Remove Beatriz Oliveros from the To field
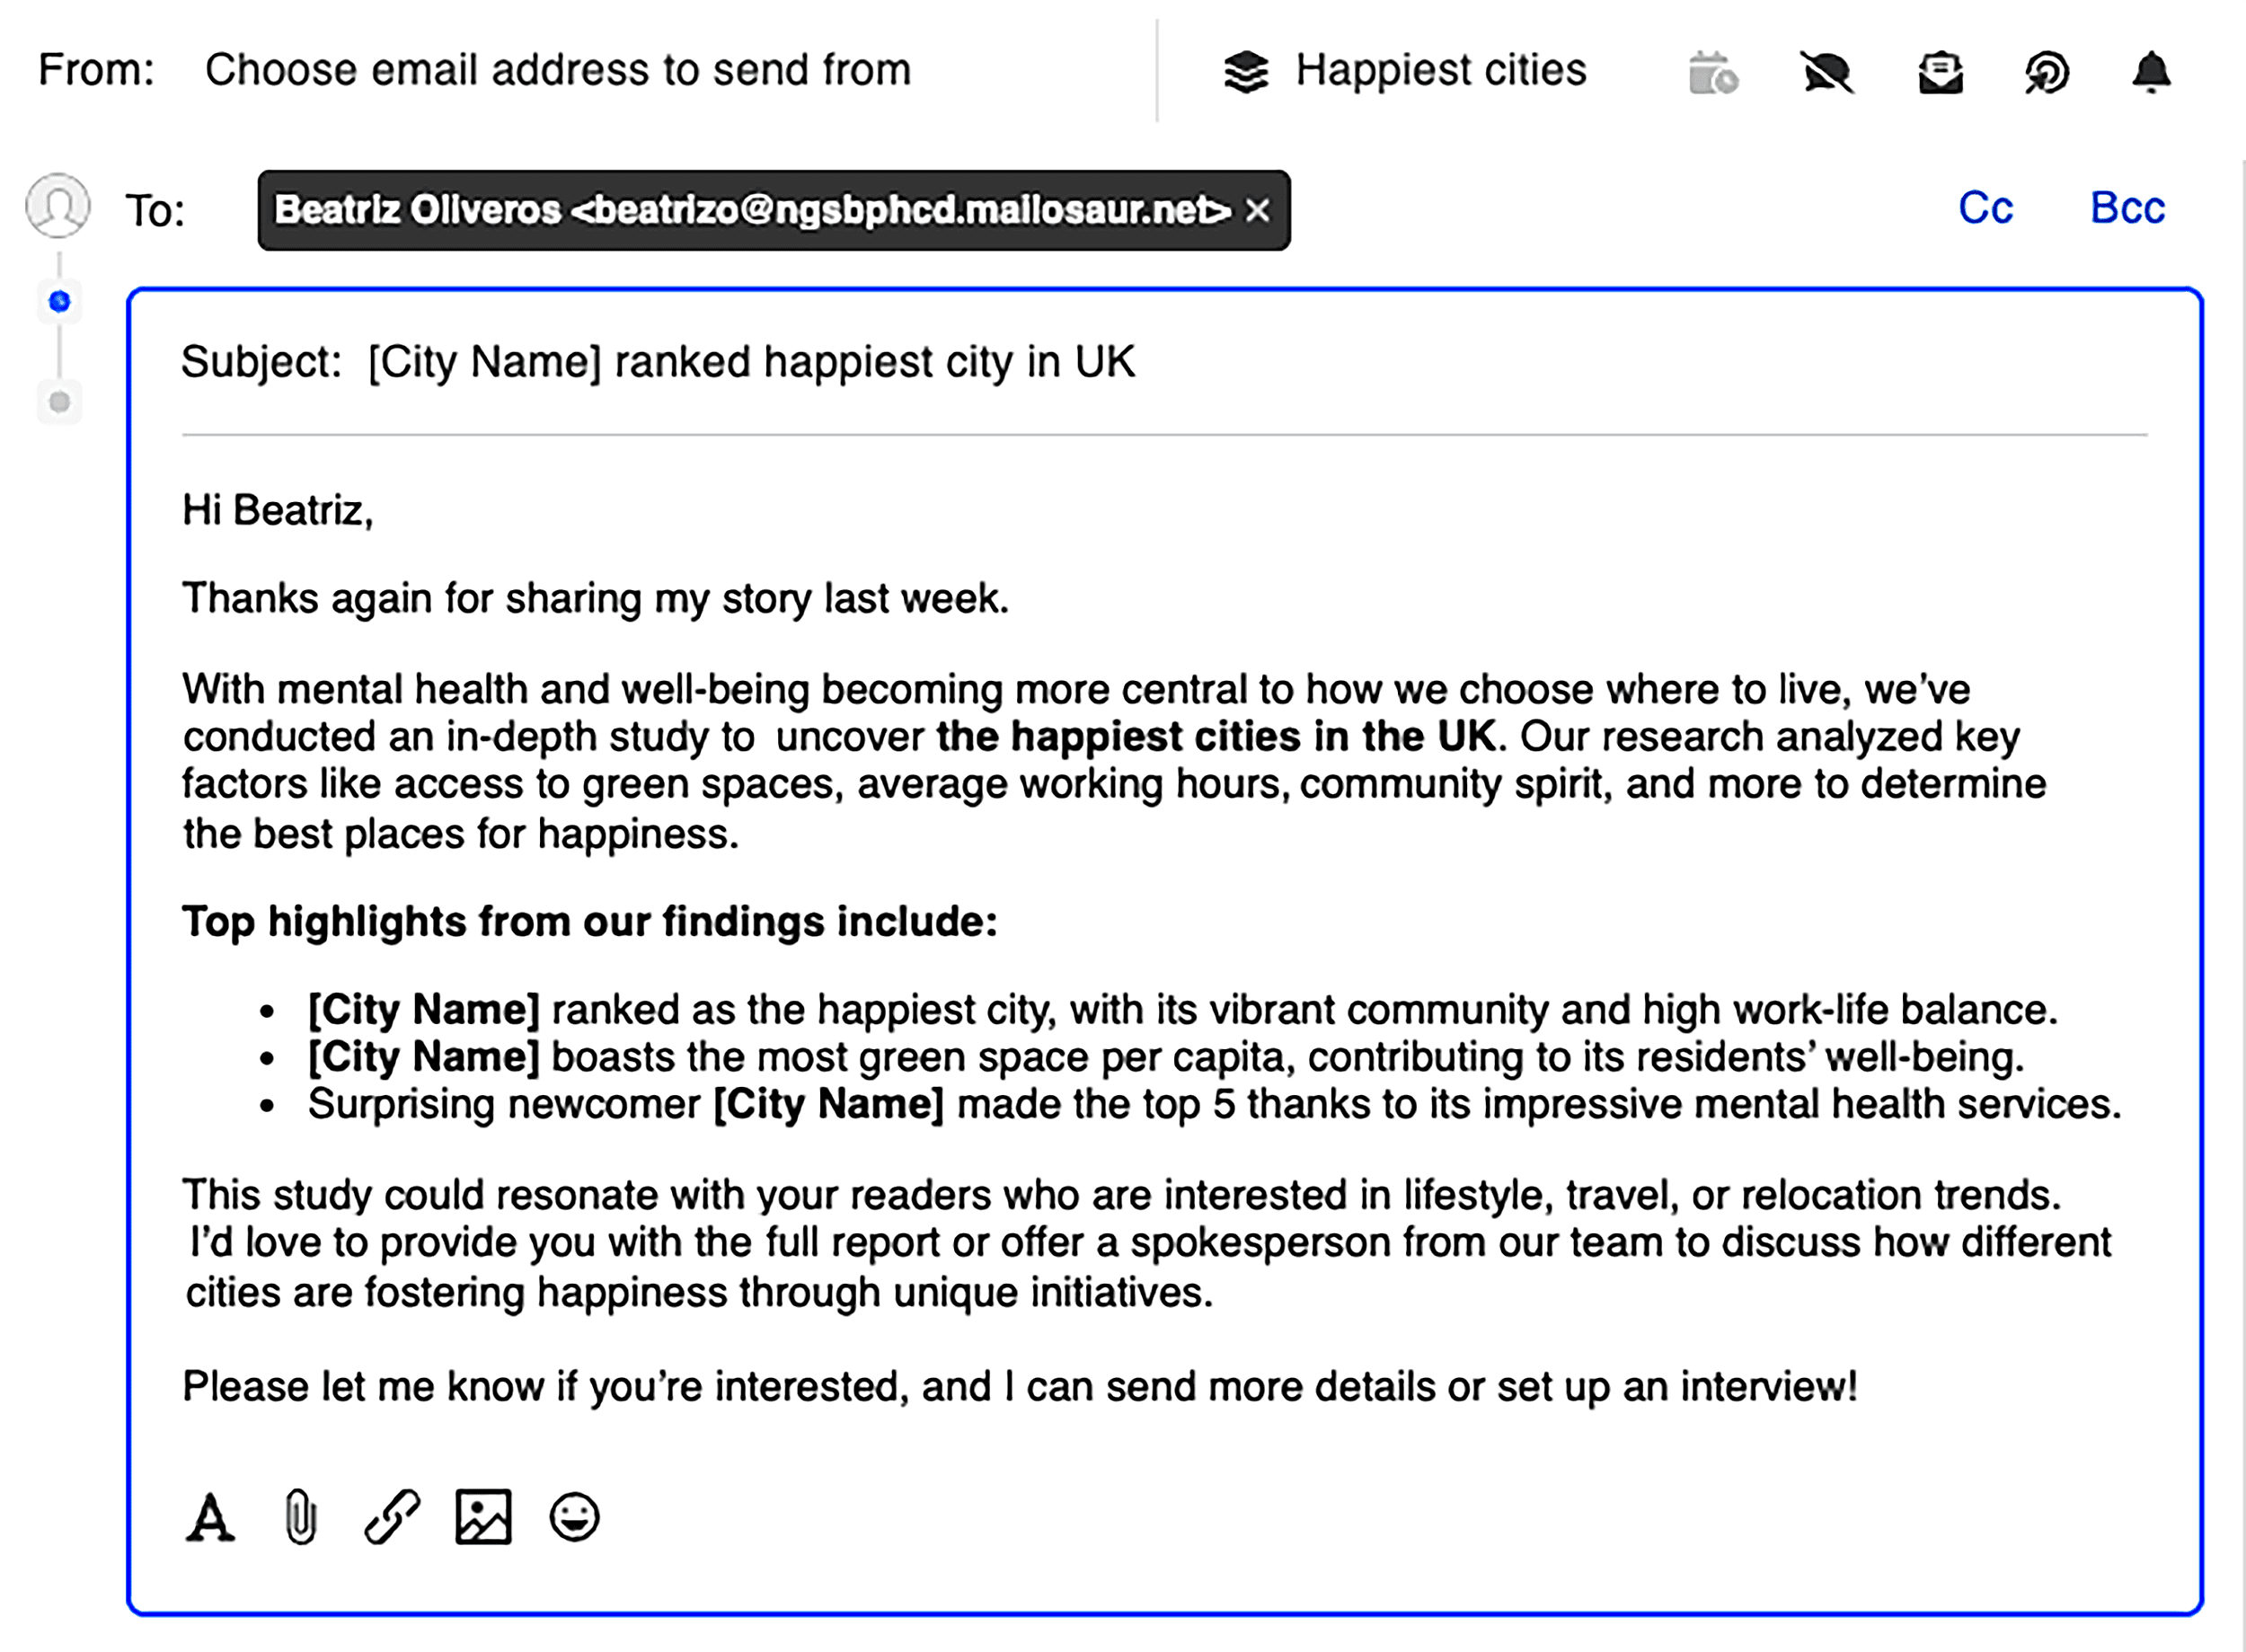 [1257, 210]
